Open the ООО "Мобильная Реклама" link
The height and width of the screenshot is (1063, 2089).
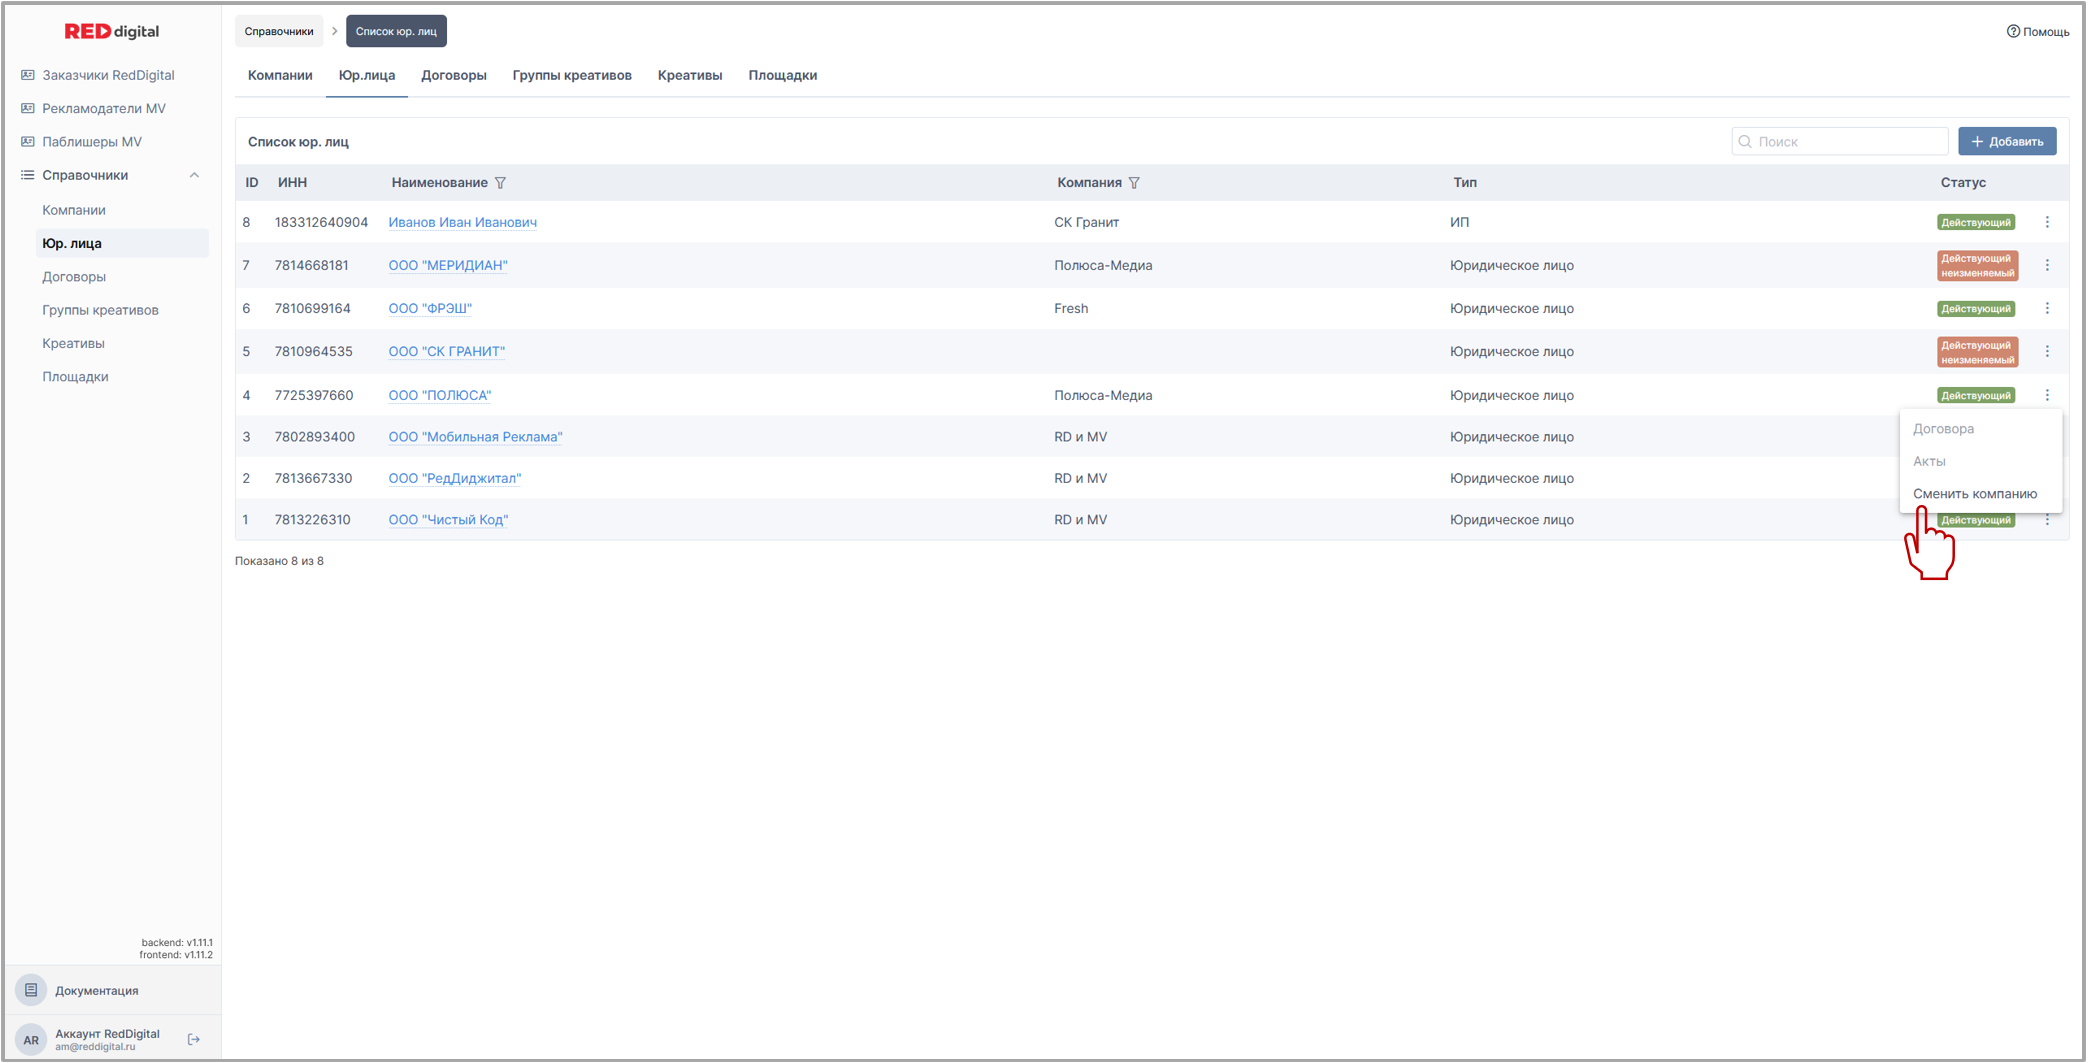(x=475, y=437)
